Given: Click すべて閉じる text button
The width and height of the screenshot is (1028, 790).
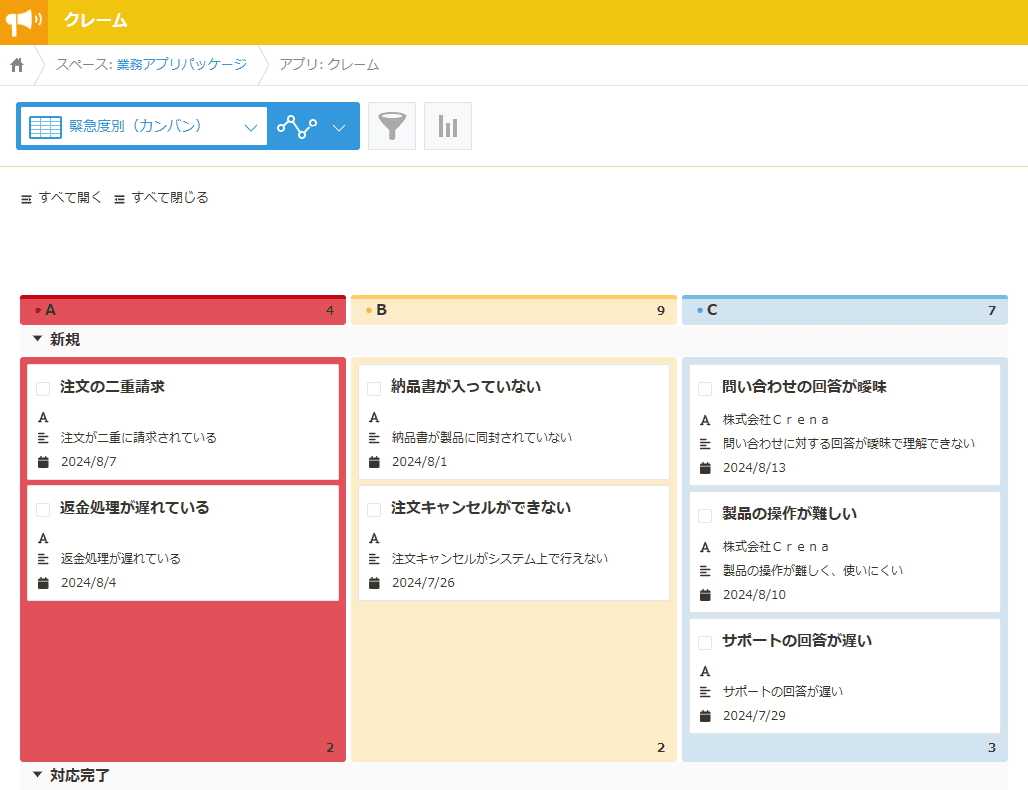Looking at the screenshot, I should pyautogui.click(x=170, y=197).
